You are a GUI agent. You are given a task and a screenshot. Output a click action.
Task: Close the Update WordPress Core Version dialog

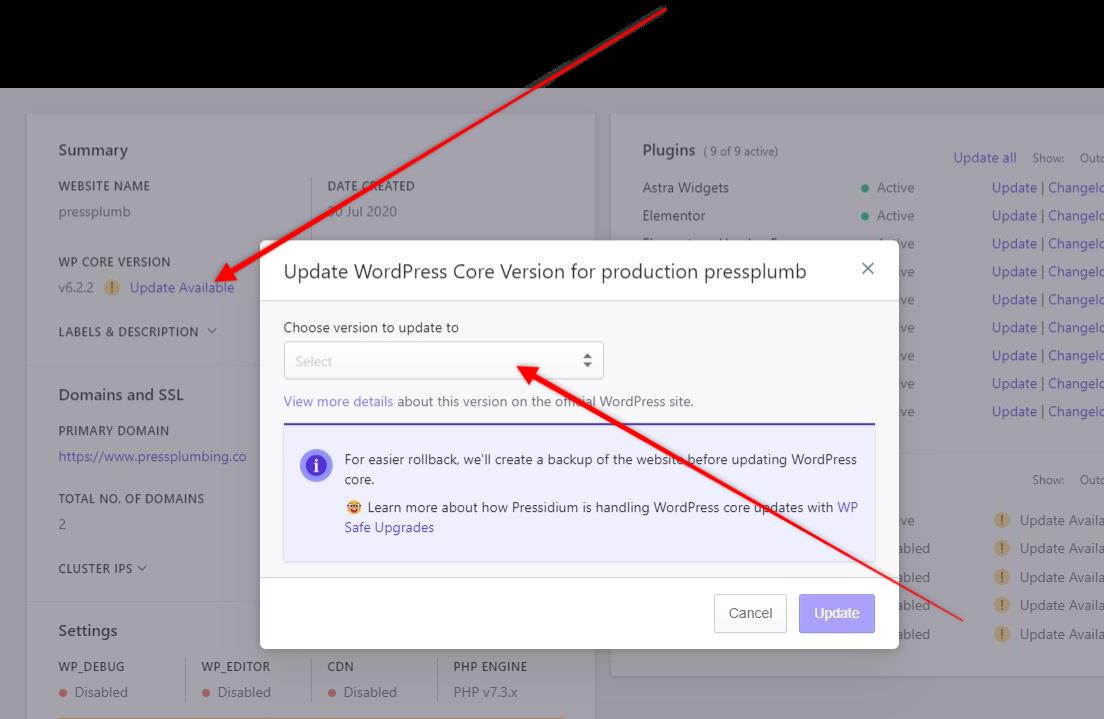(x=867, y=268)
